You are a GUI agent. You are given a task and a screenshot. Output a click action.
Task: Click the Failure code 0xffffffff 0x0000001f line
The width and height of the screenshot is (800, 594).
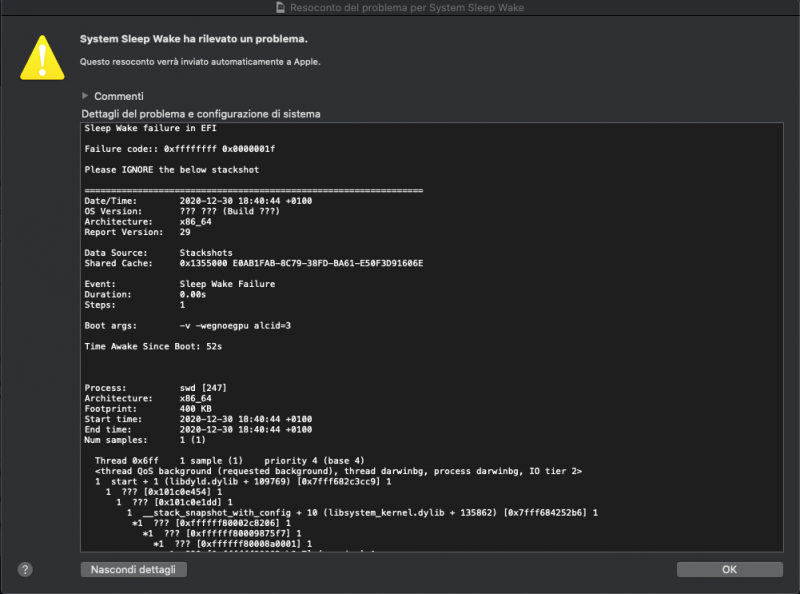pyautogui.click(x=180, y=149)
